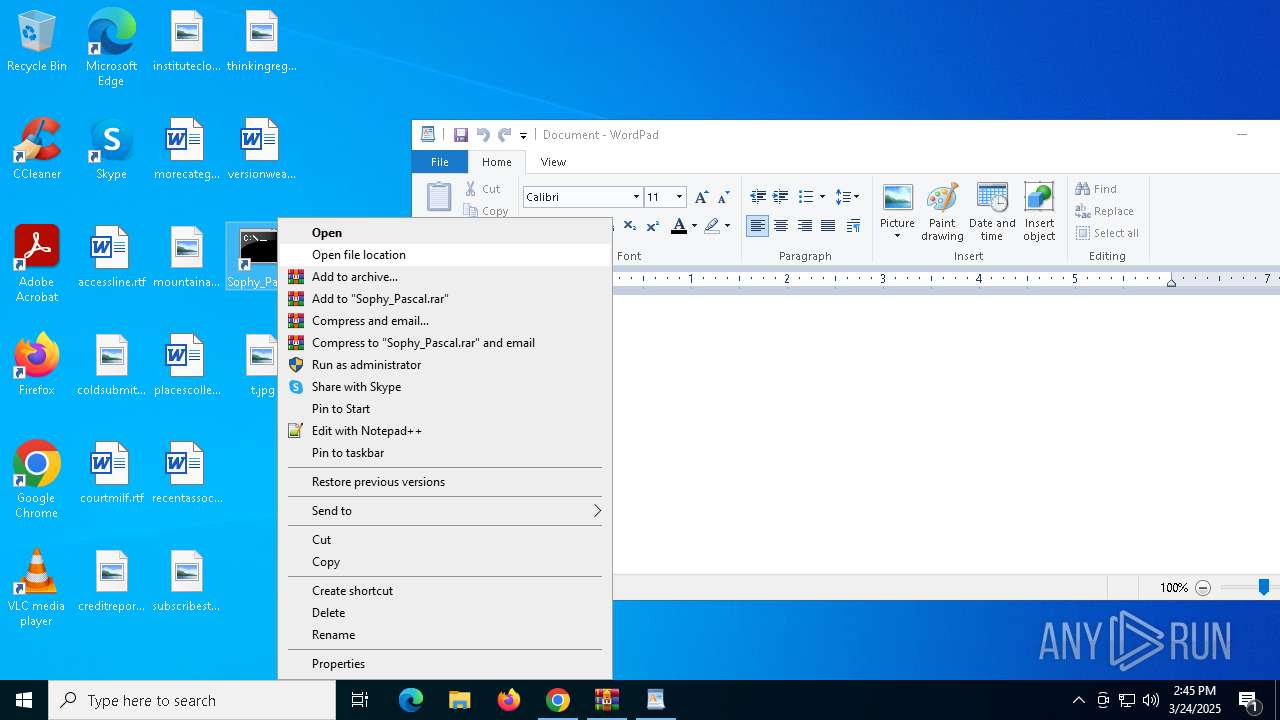Click Select all in Editing group
The width and height of the screenshot is (1280, 720).
click(x=1108, y=233)
